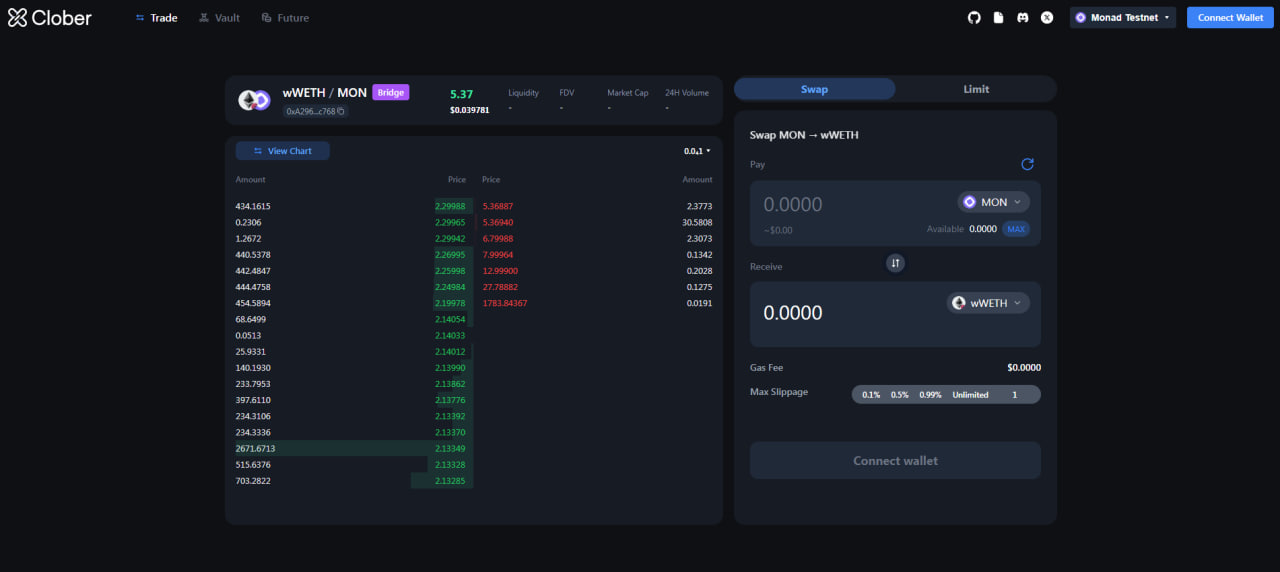Switch to the Limit tab

976,89
